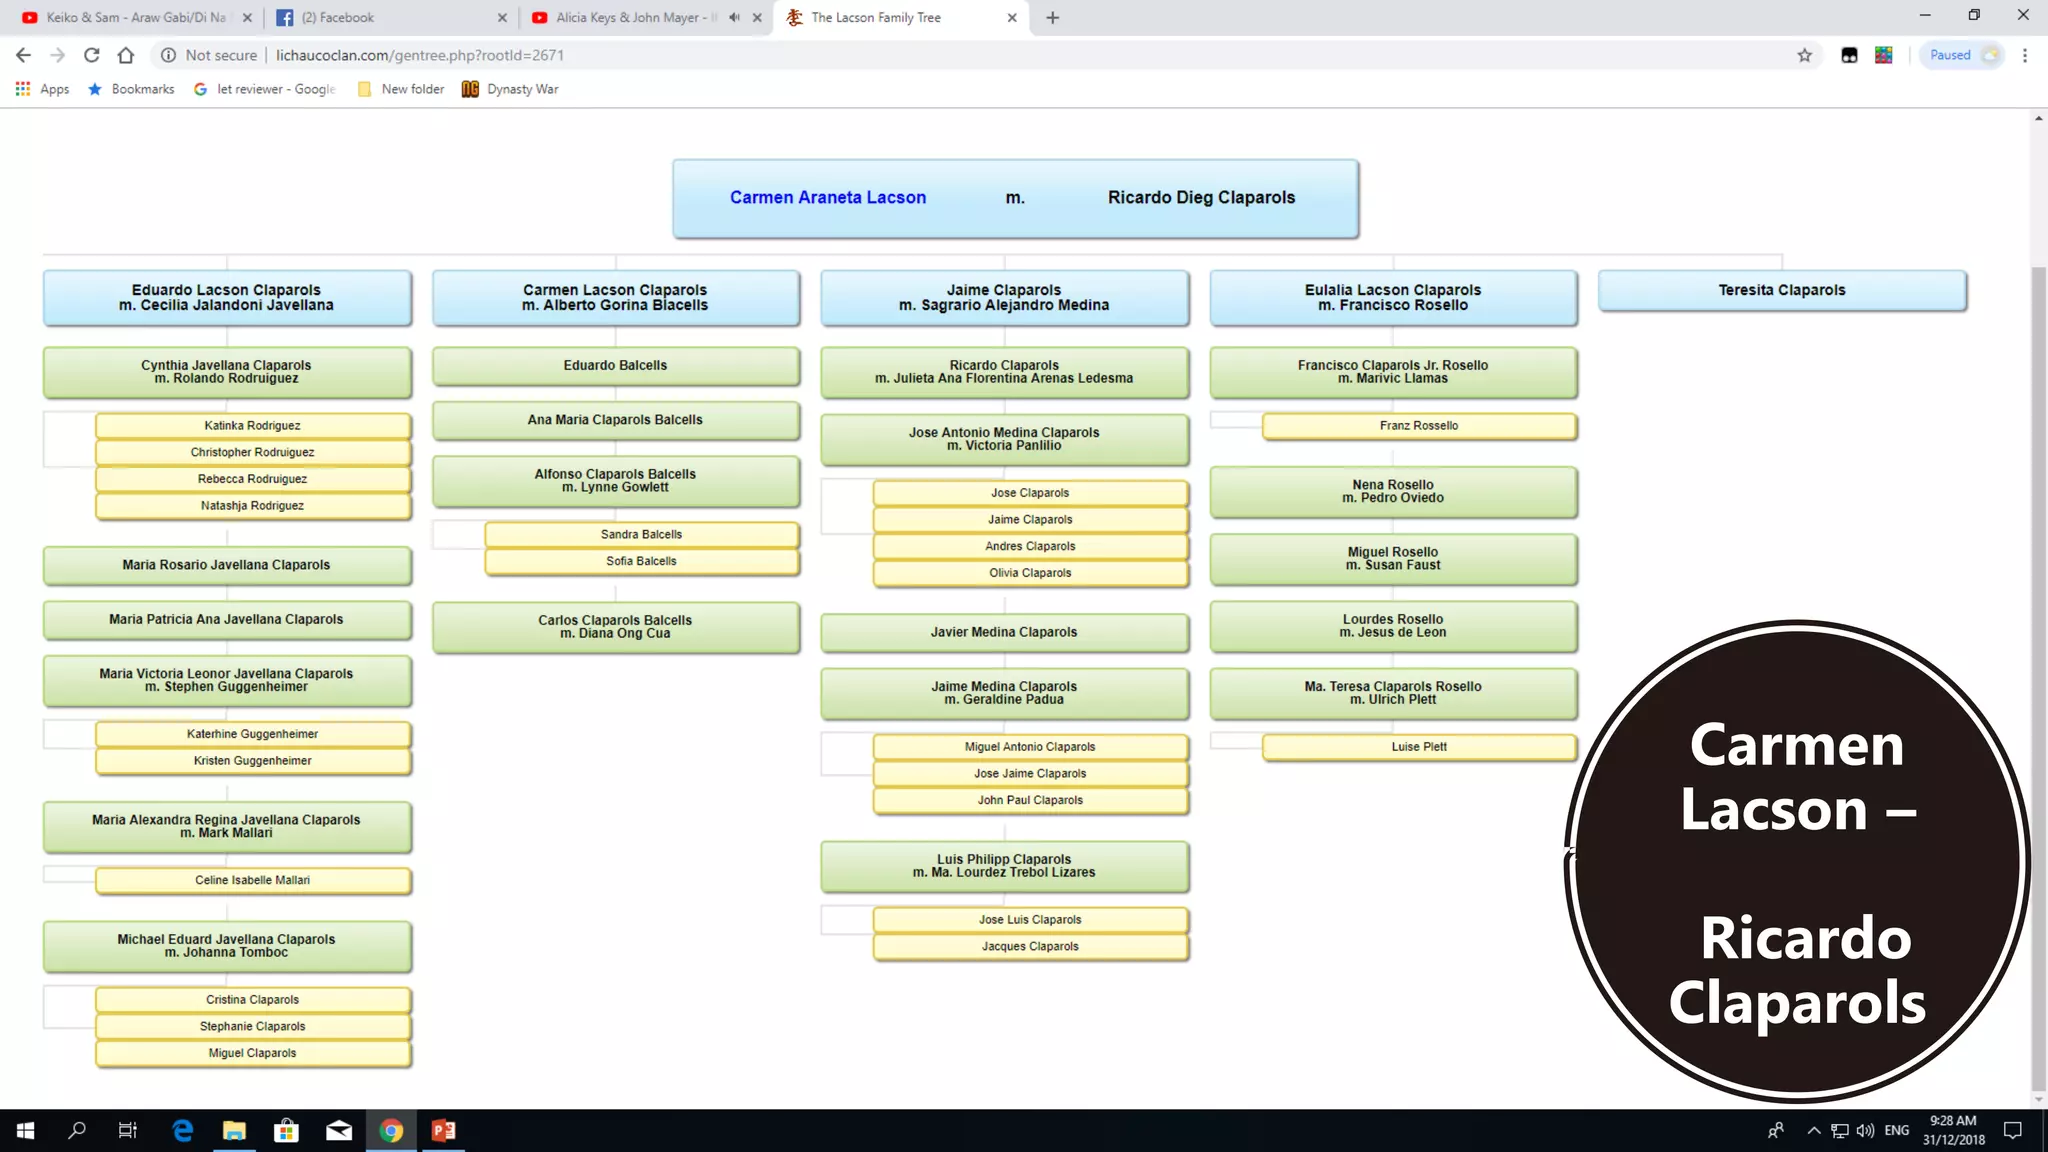2048x1152 pixels.
Task: Bookmark this page with the star icon
Action: pyautogui.click(x=1804, y=55)
